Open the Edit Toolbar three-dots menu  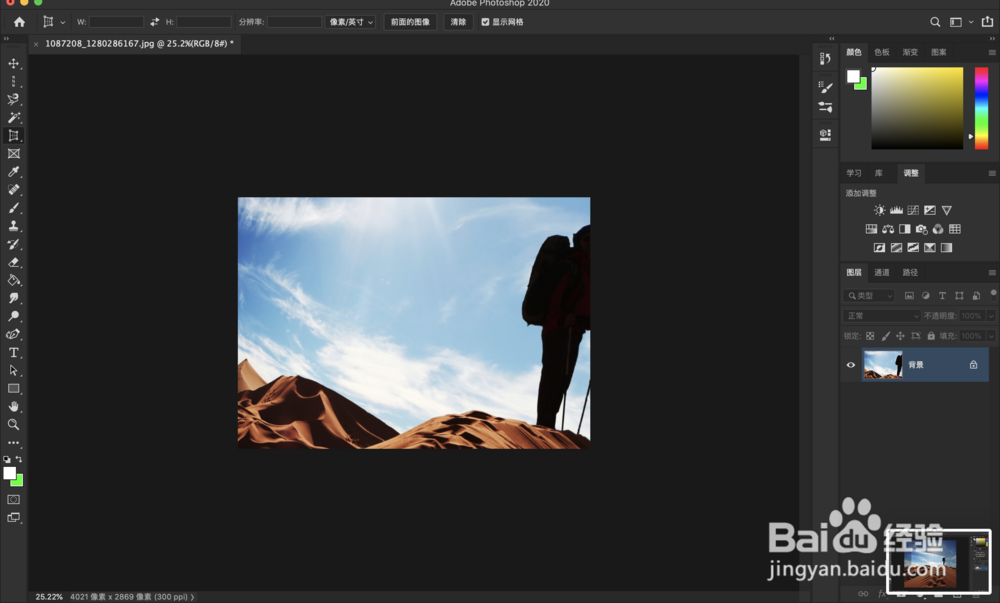pyautogui.click(x=13, y=442)
